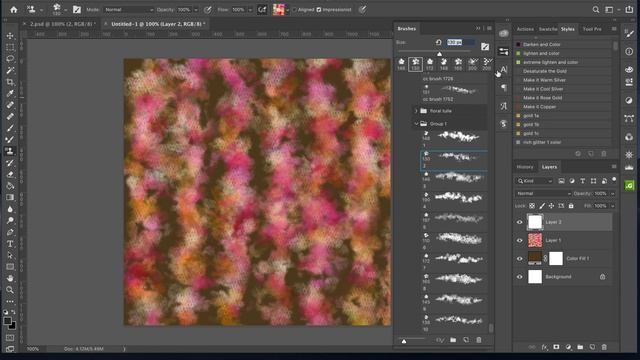Apply the Desaturate the Gold style

pos(563,71)
